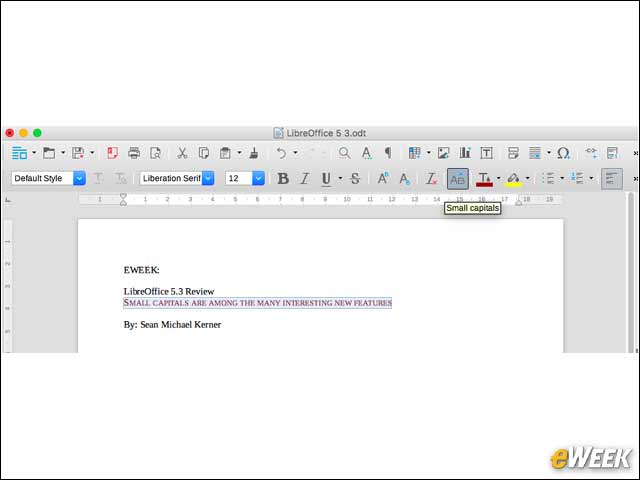Toggle Underline formatting
The width and height of the screenshot is (640, 480).
(x=326, y=179)
